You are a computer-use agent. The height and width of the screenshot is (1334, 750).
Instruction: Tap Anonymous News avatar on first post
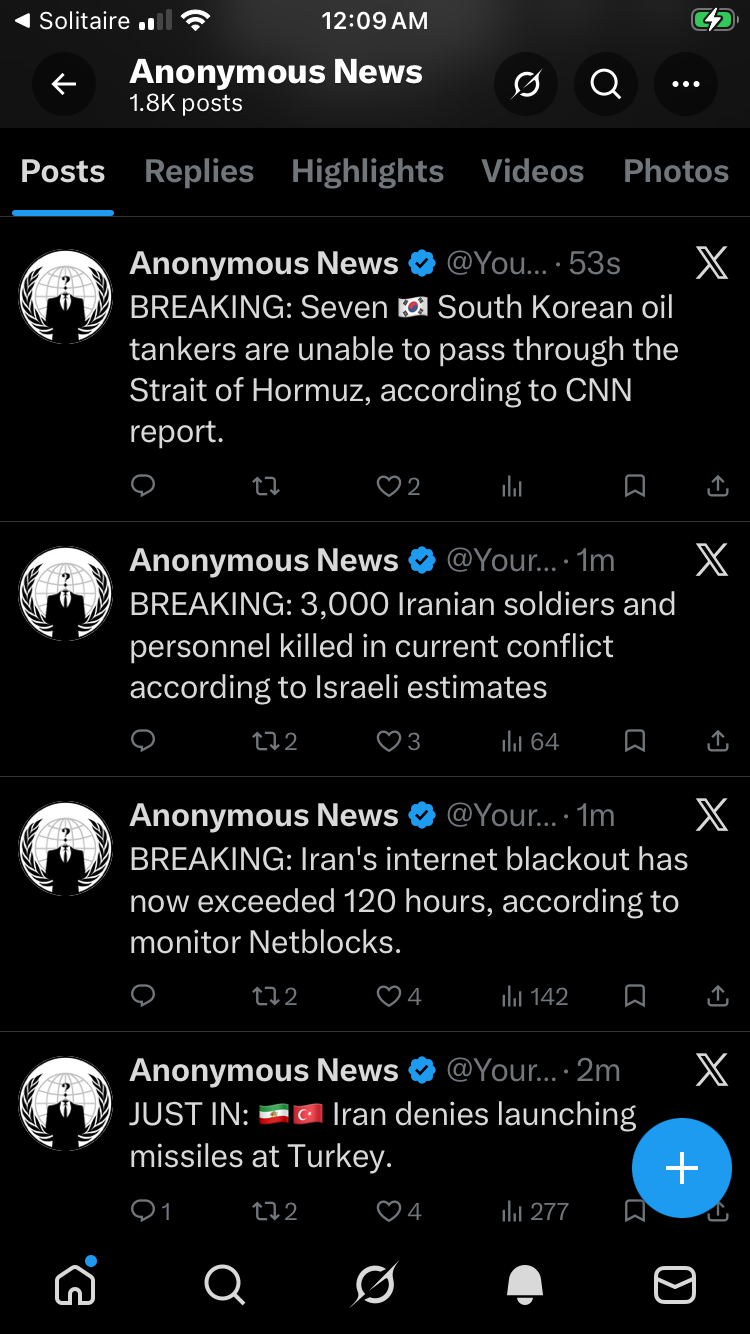tap(66, 296)
